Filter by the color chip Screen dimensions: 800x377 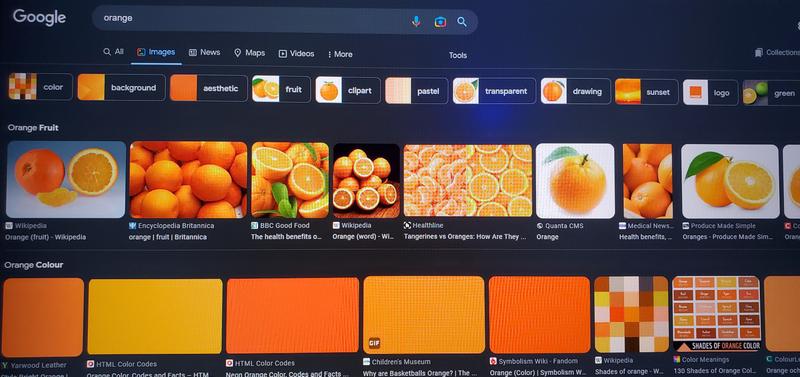coord(41,87)
